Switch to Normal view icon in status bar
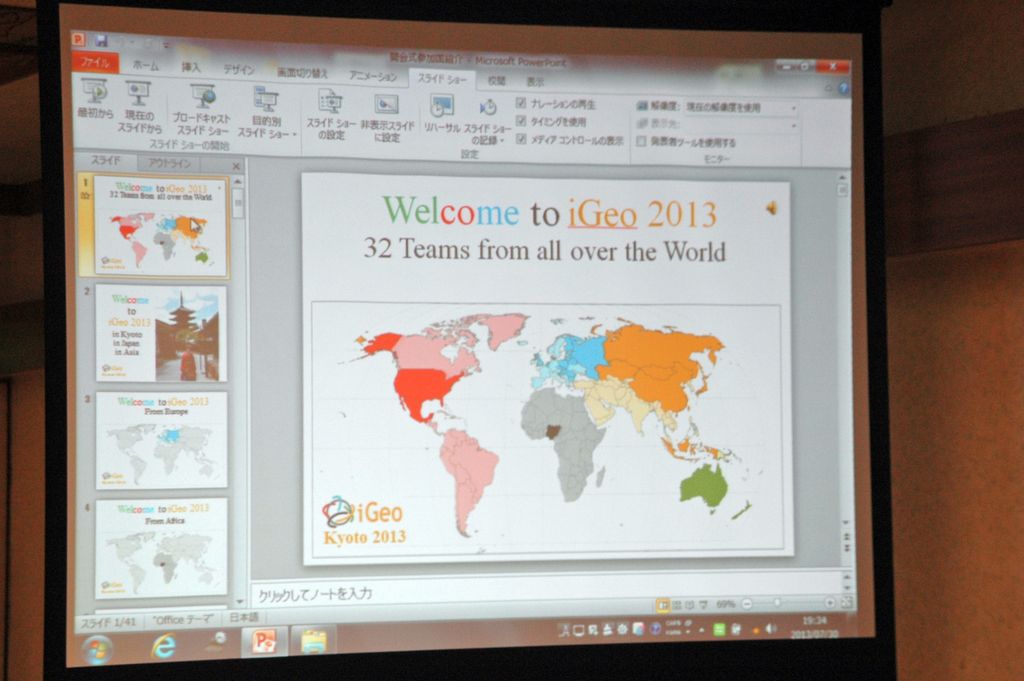Screen dimensions: 1024x681 663,605
